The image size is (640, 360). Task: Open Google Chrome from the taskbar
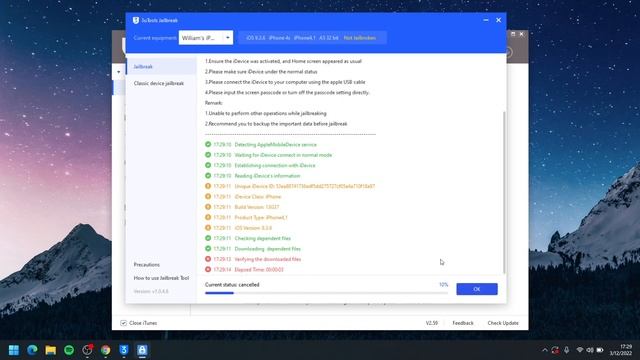tap(106, 350)
